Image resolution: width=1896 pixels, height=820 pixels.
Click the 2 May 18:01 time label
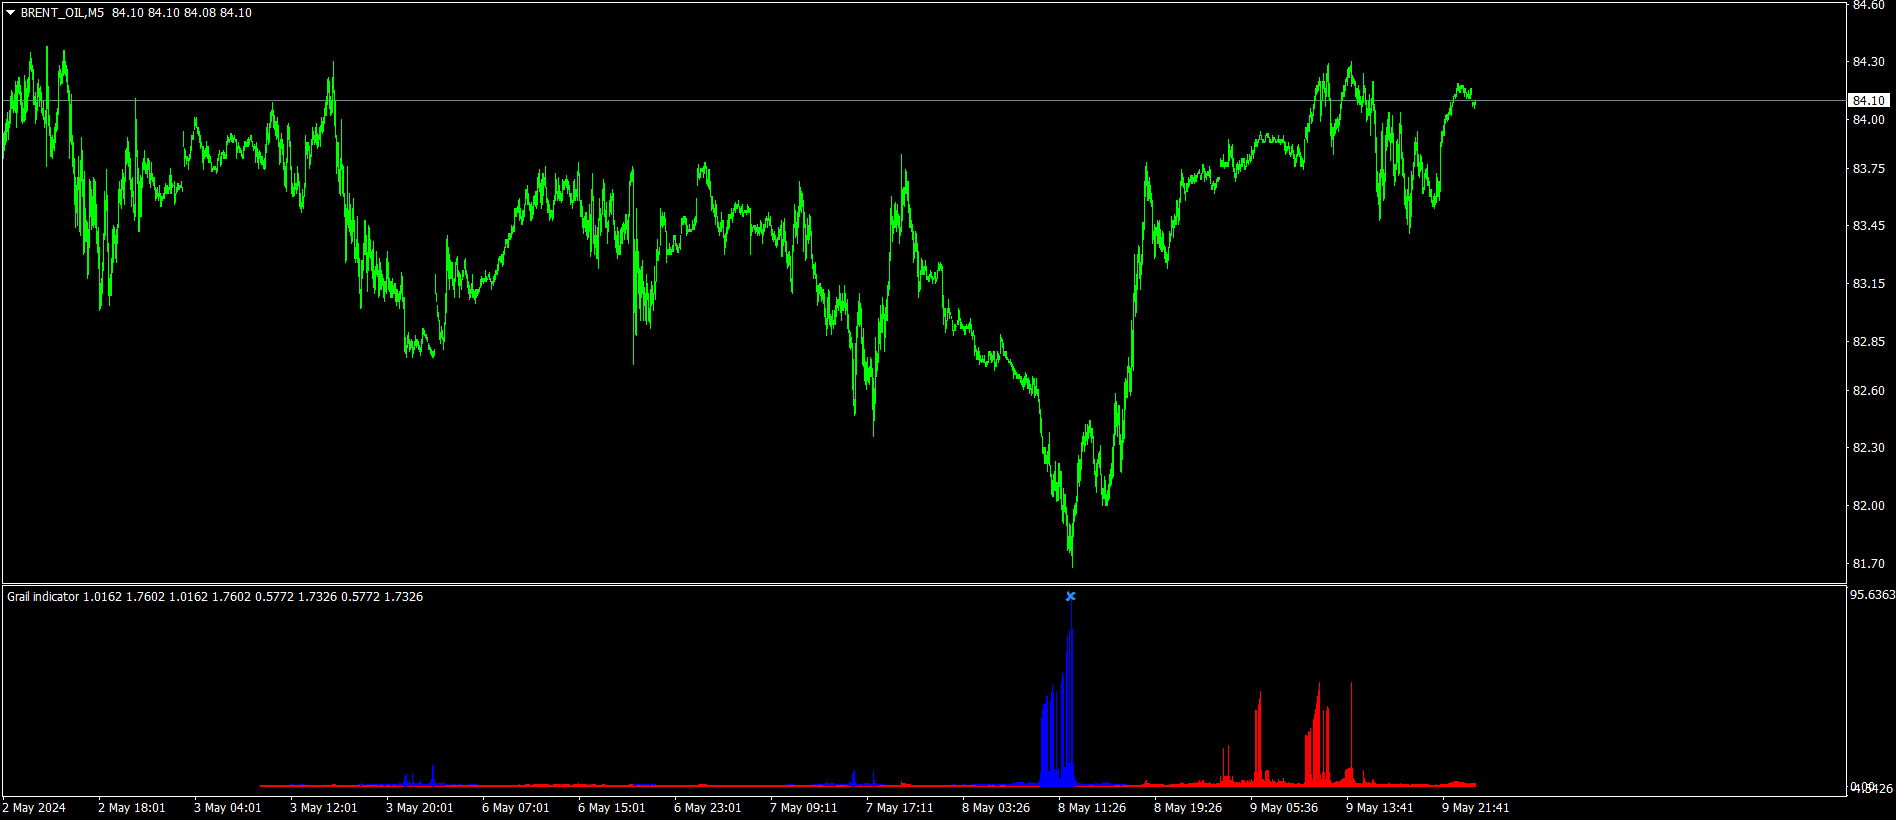[132, 808]
